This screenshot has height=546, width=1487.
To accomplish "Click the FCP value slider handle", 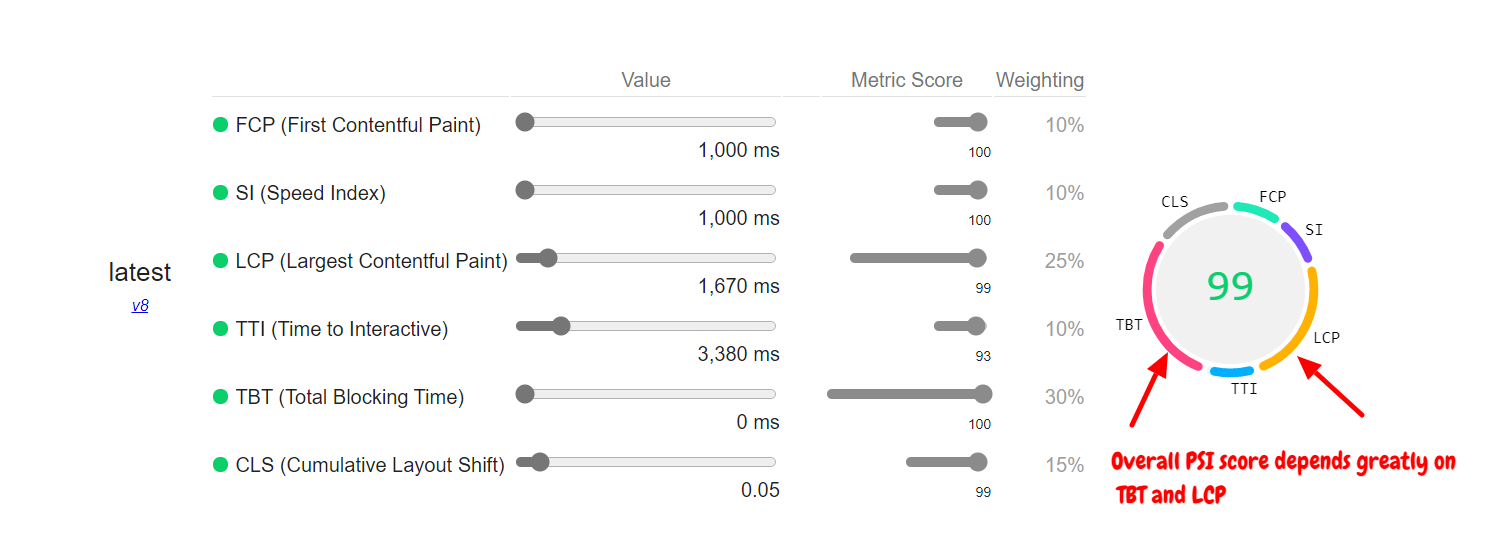I will click(525, 122).
